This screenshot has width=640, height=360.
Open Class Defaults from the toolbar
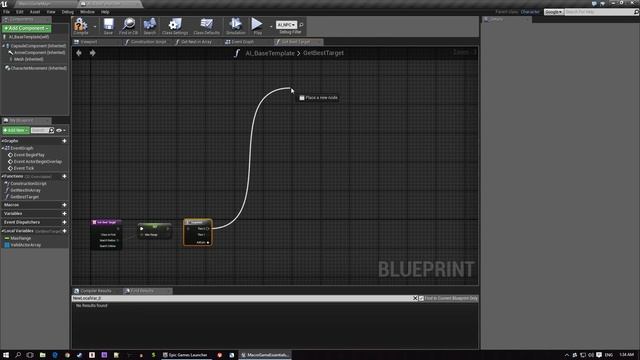(x=207, y=26)
